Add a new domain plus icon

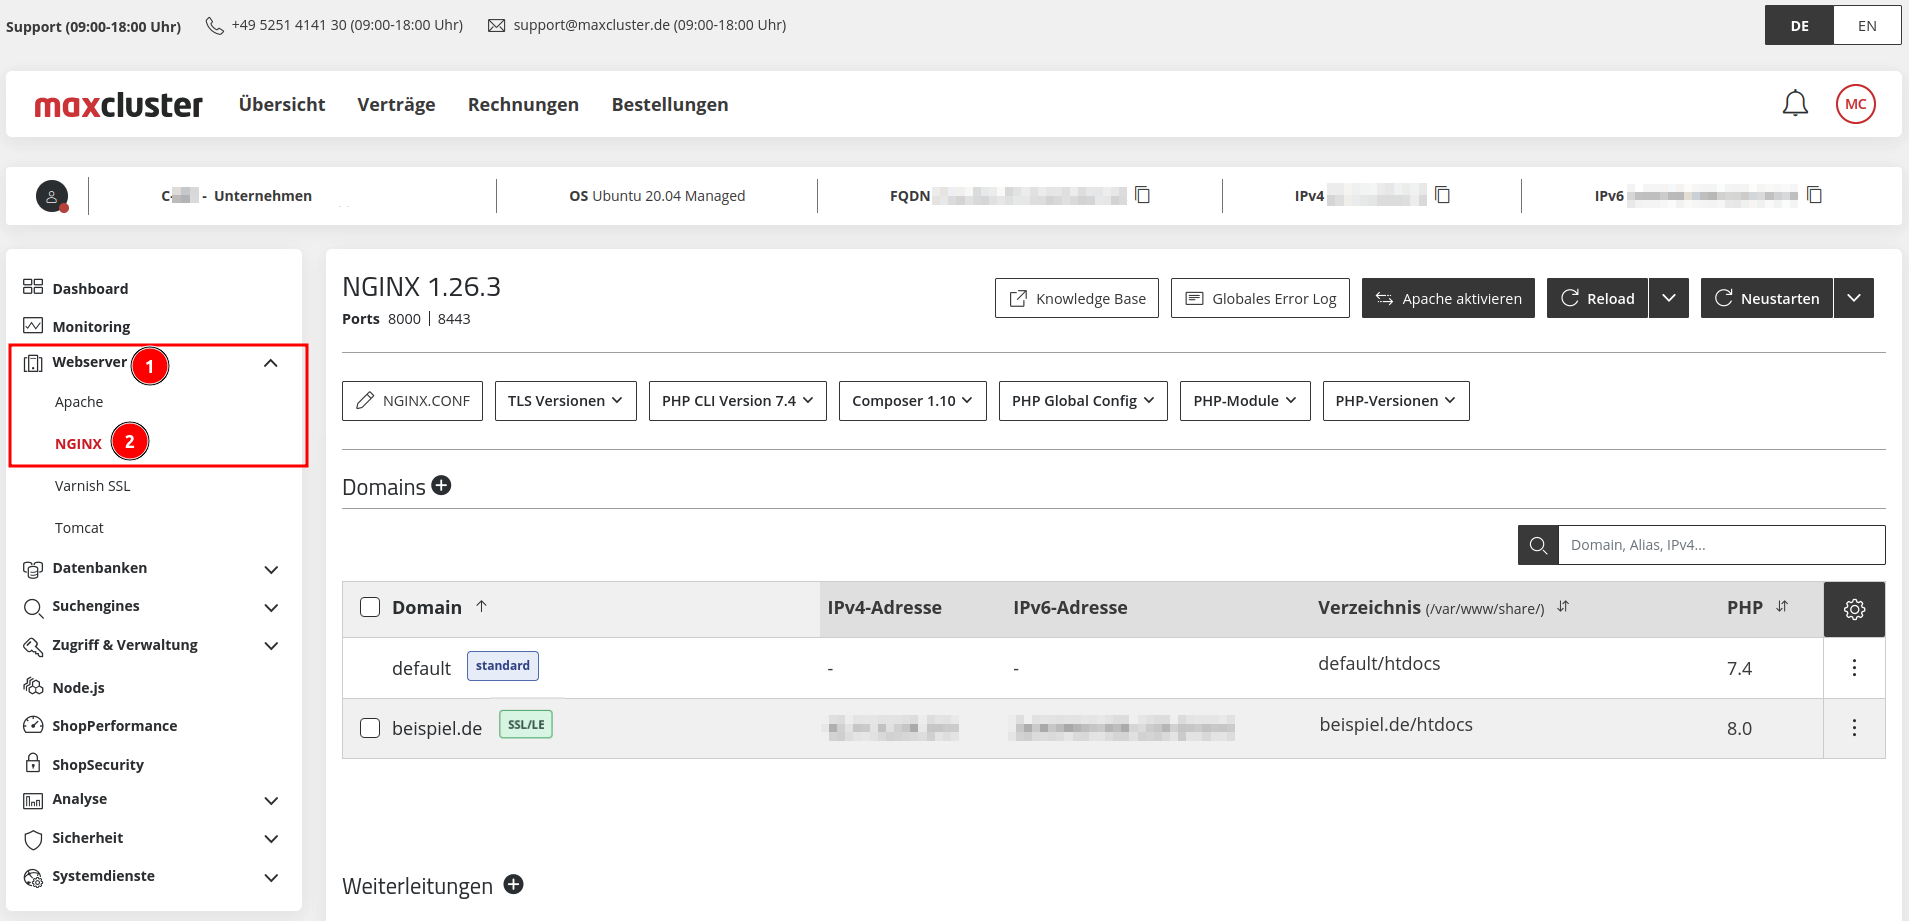click(x=441, y=485)
